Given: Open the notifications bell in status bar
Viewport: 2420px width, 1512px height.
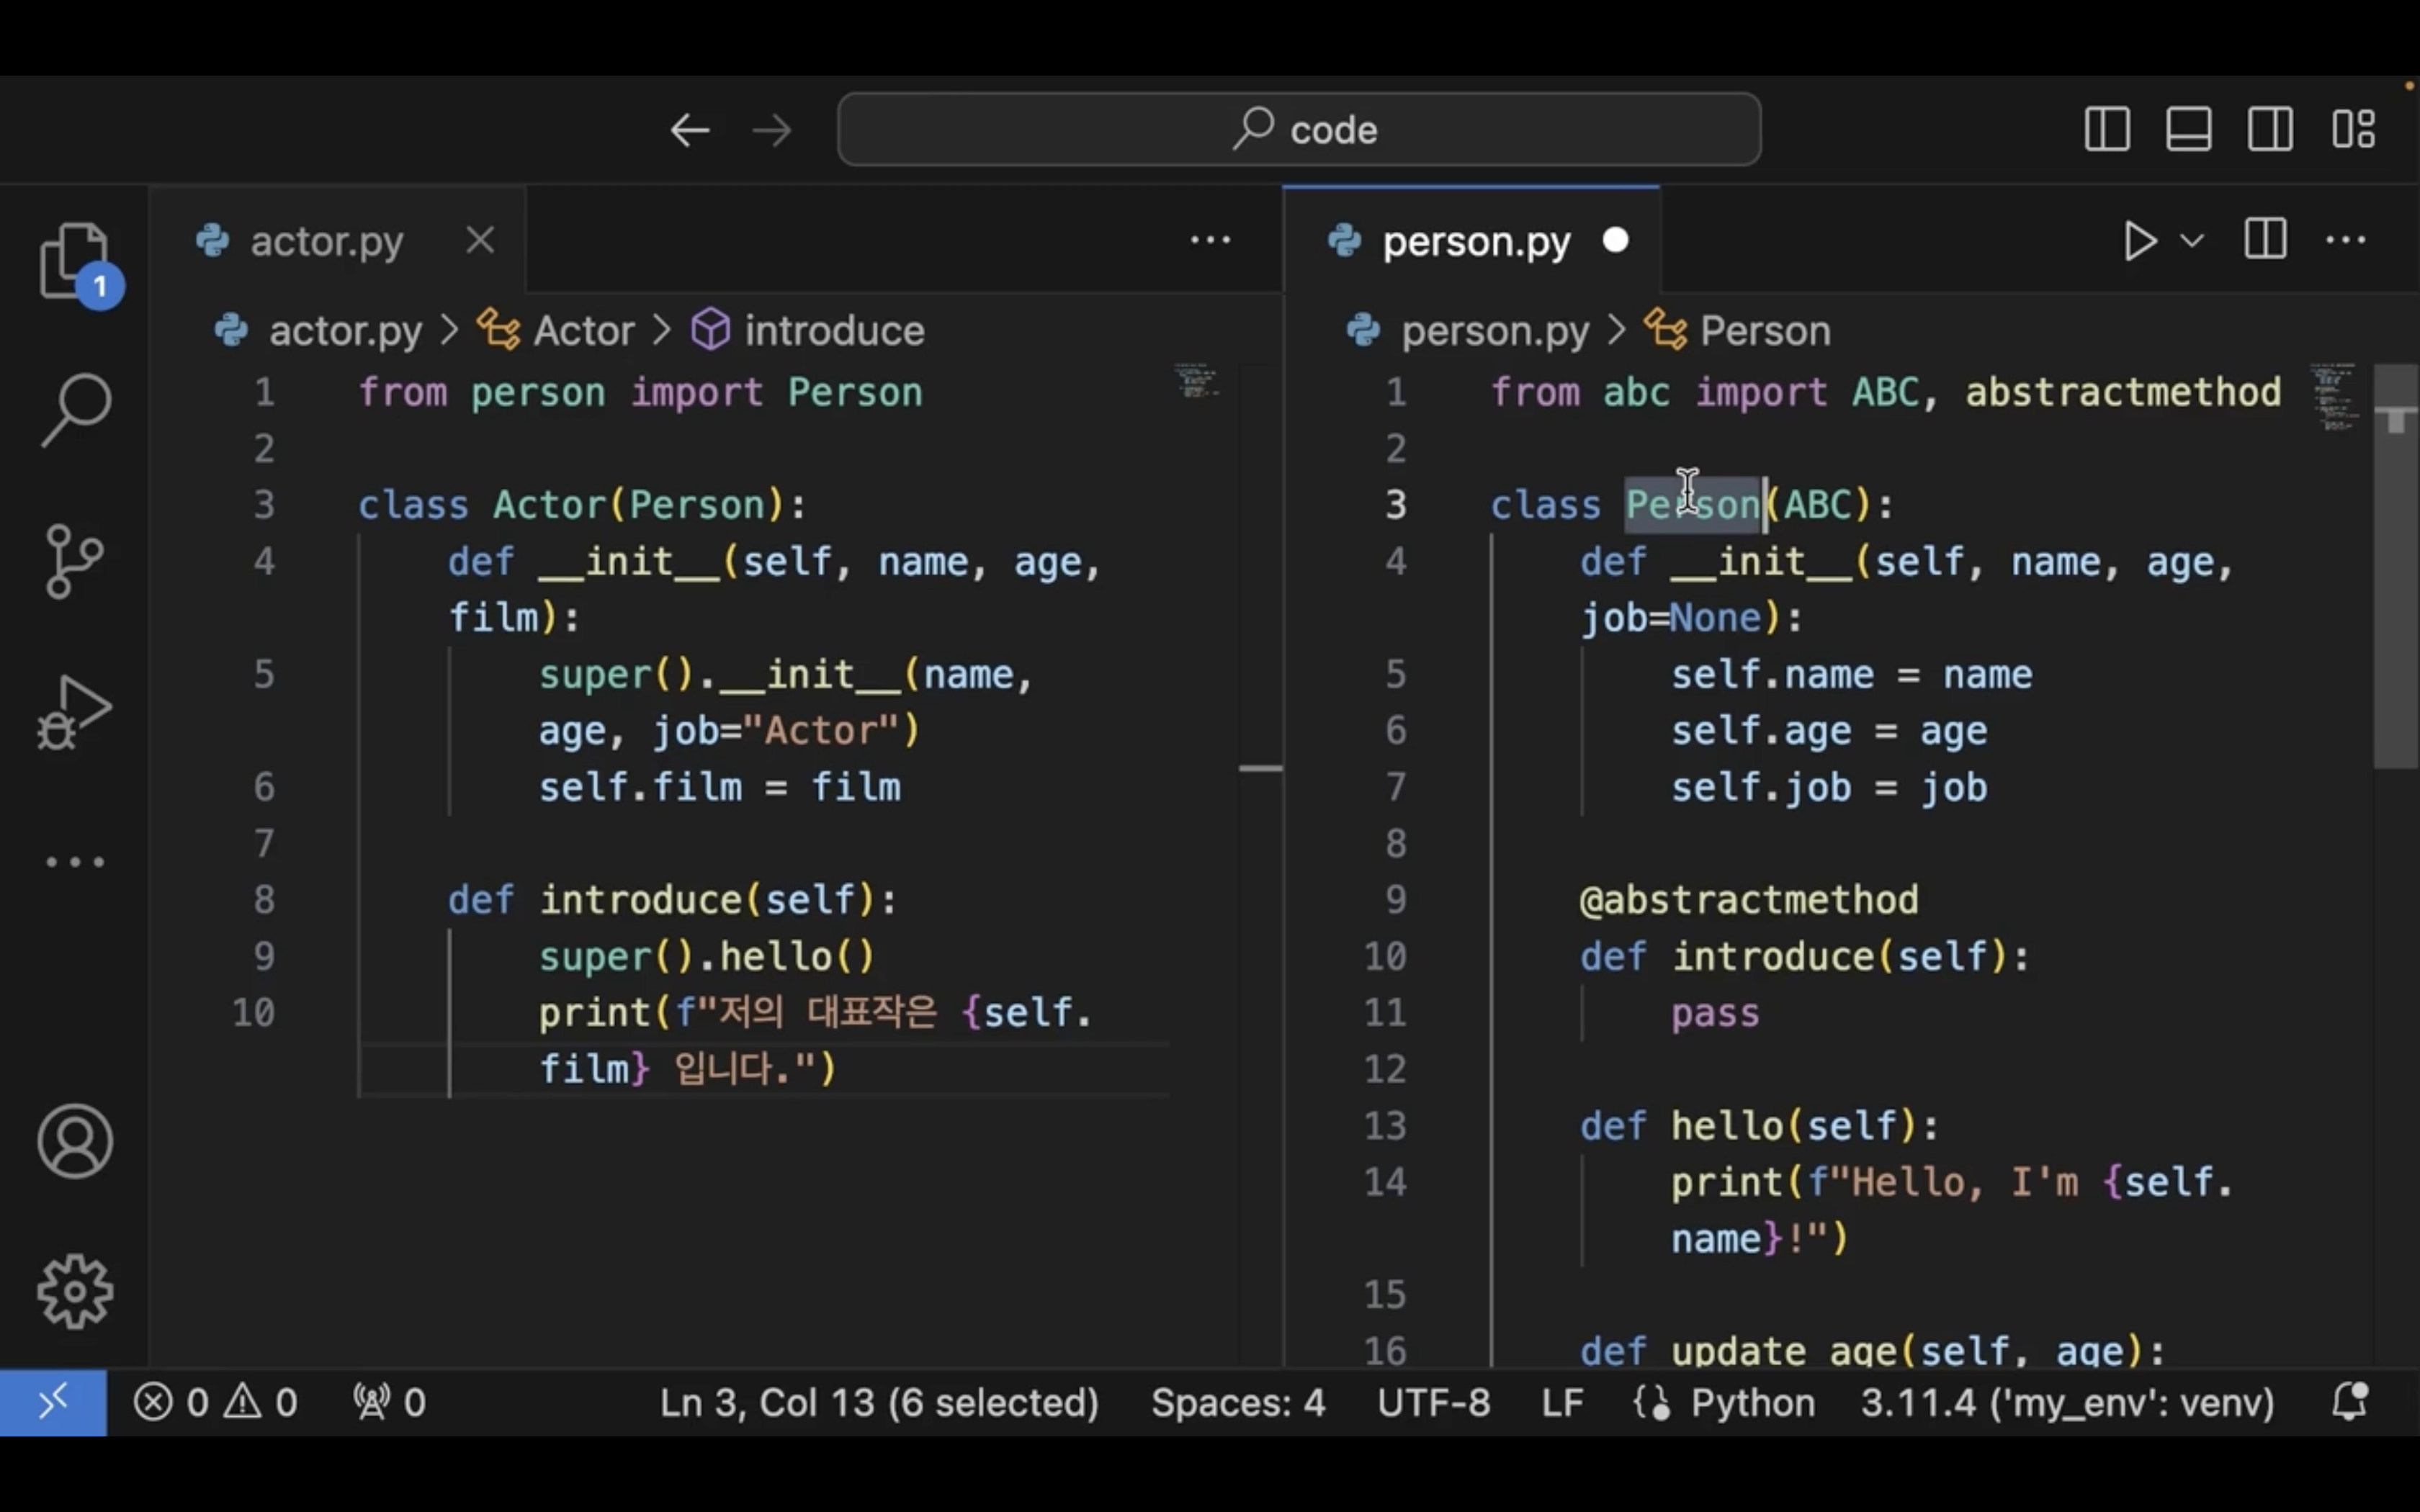Looking at the screenshot, I should [x=2349, y=1402].
